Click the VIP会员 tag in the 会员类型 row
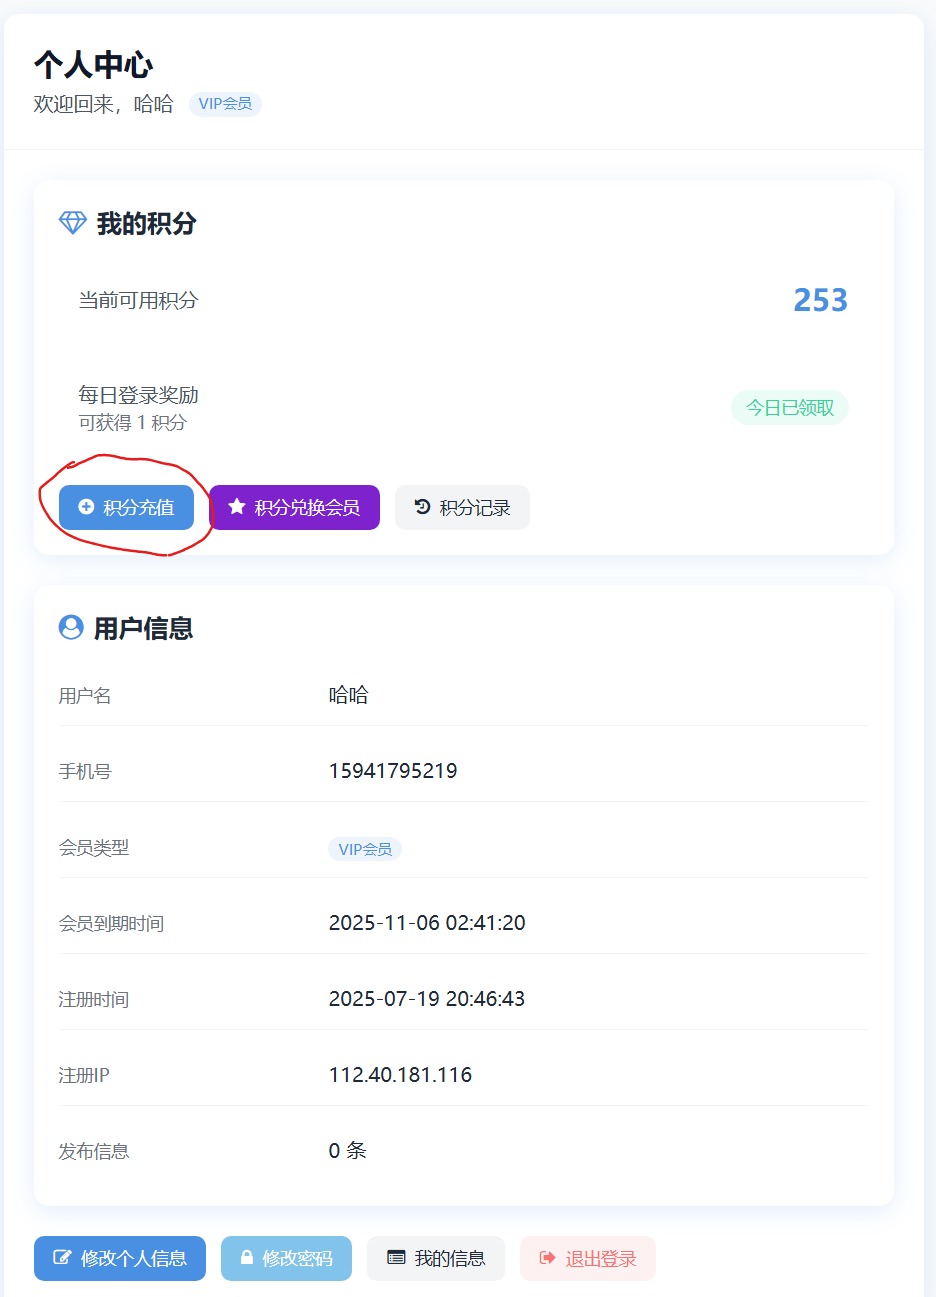Viewport: 936px width, 1297px height. (x=365, y=849)
